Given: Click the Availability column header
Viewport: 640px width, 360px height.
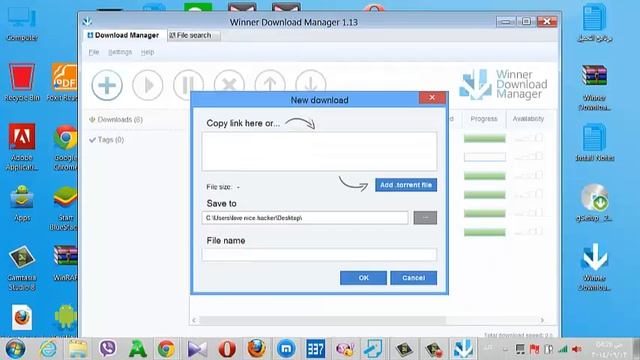Looking at the screenshot, I should (528, 119).
